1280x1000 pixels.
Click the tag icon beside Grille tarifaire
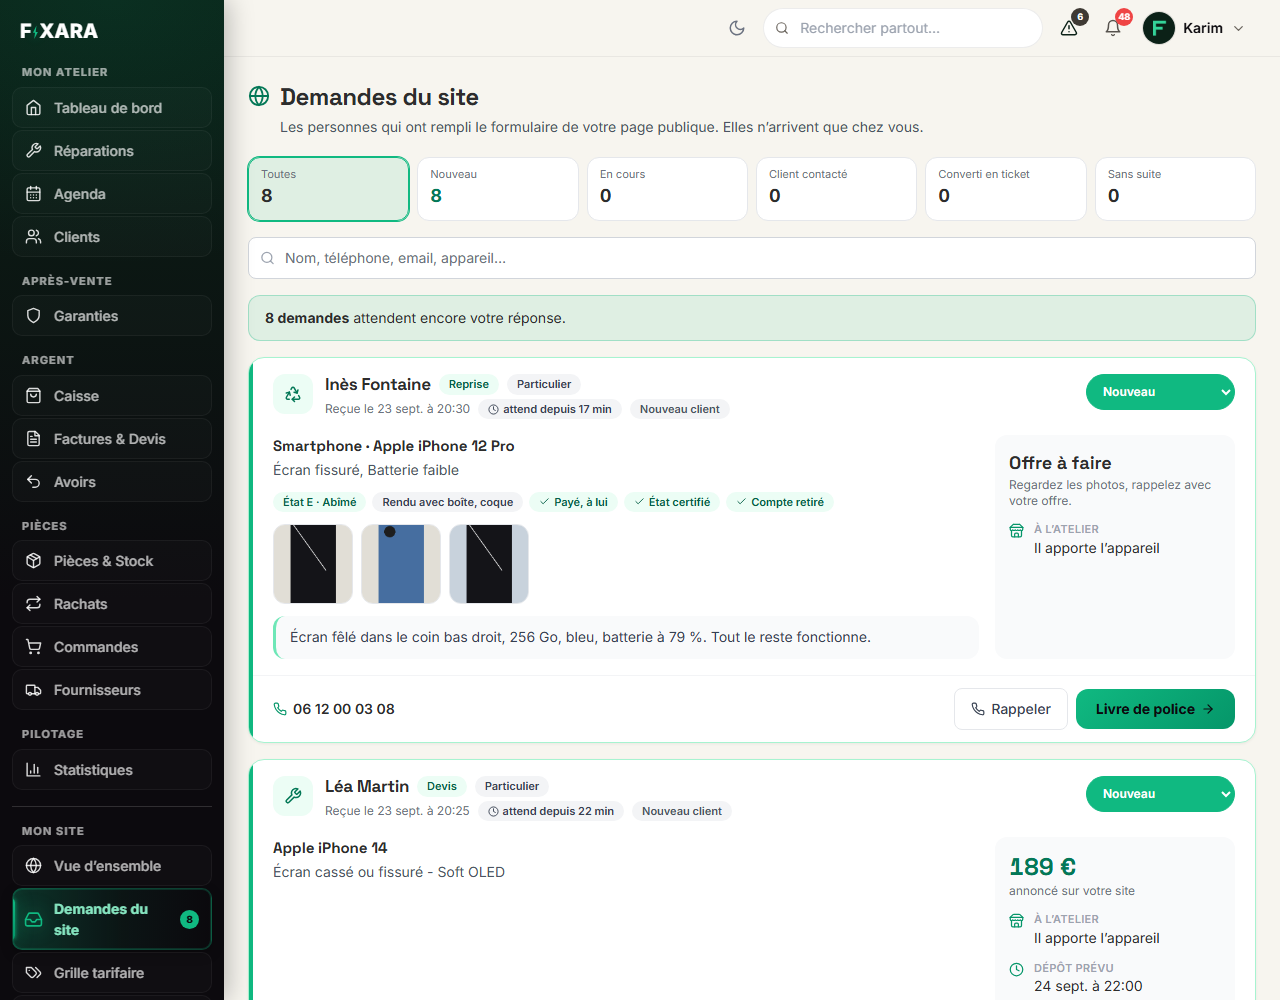[x=34, y=973]
